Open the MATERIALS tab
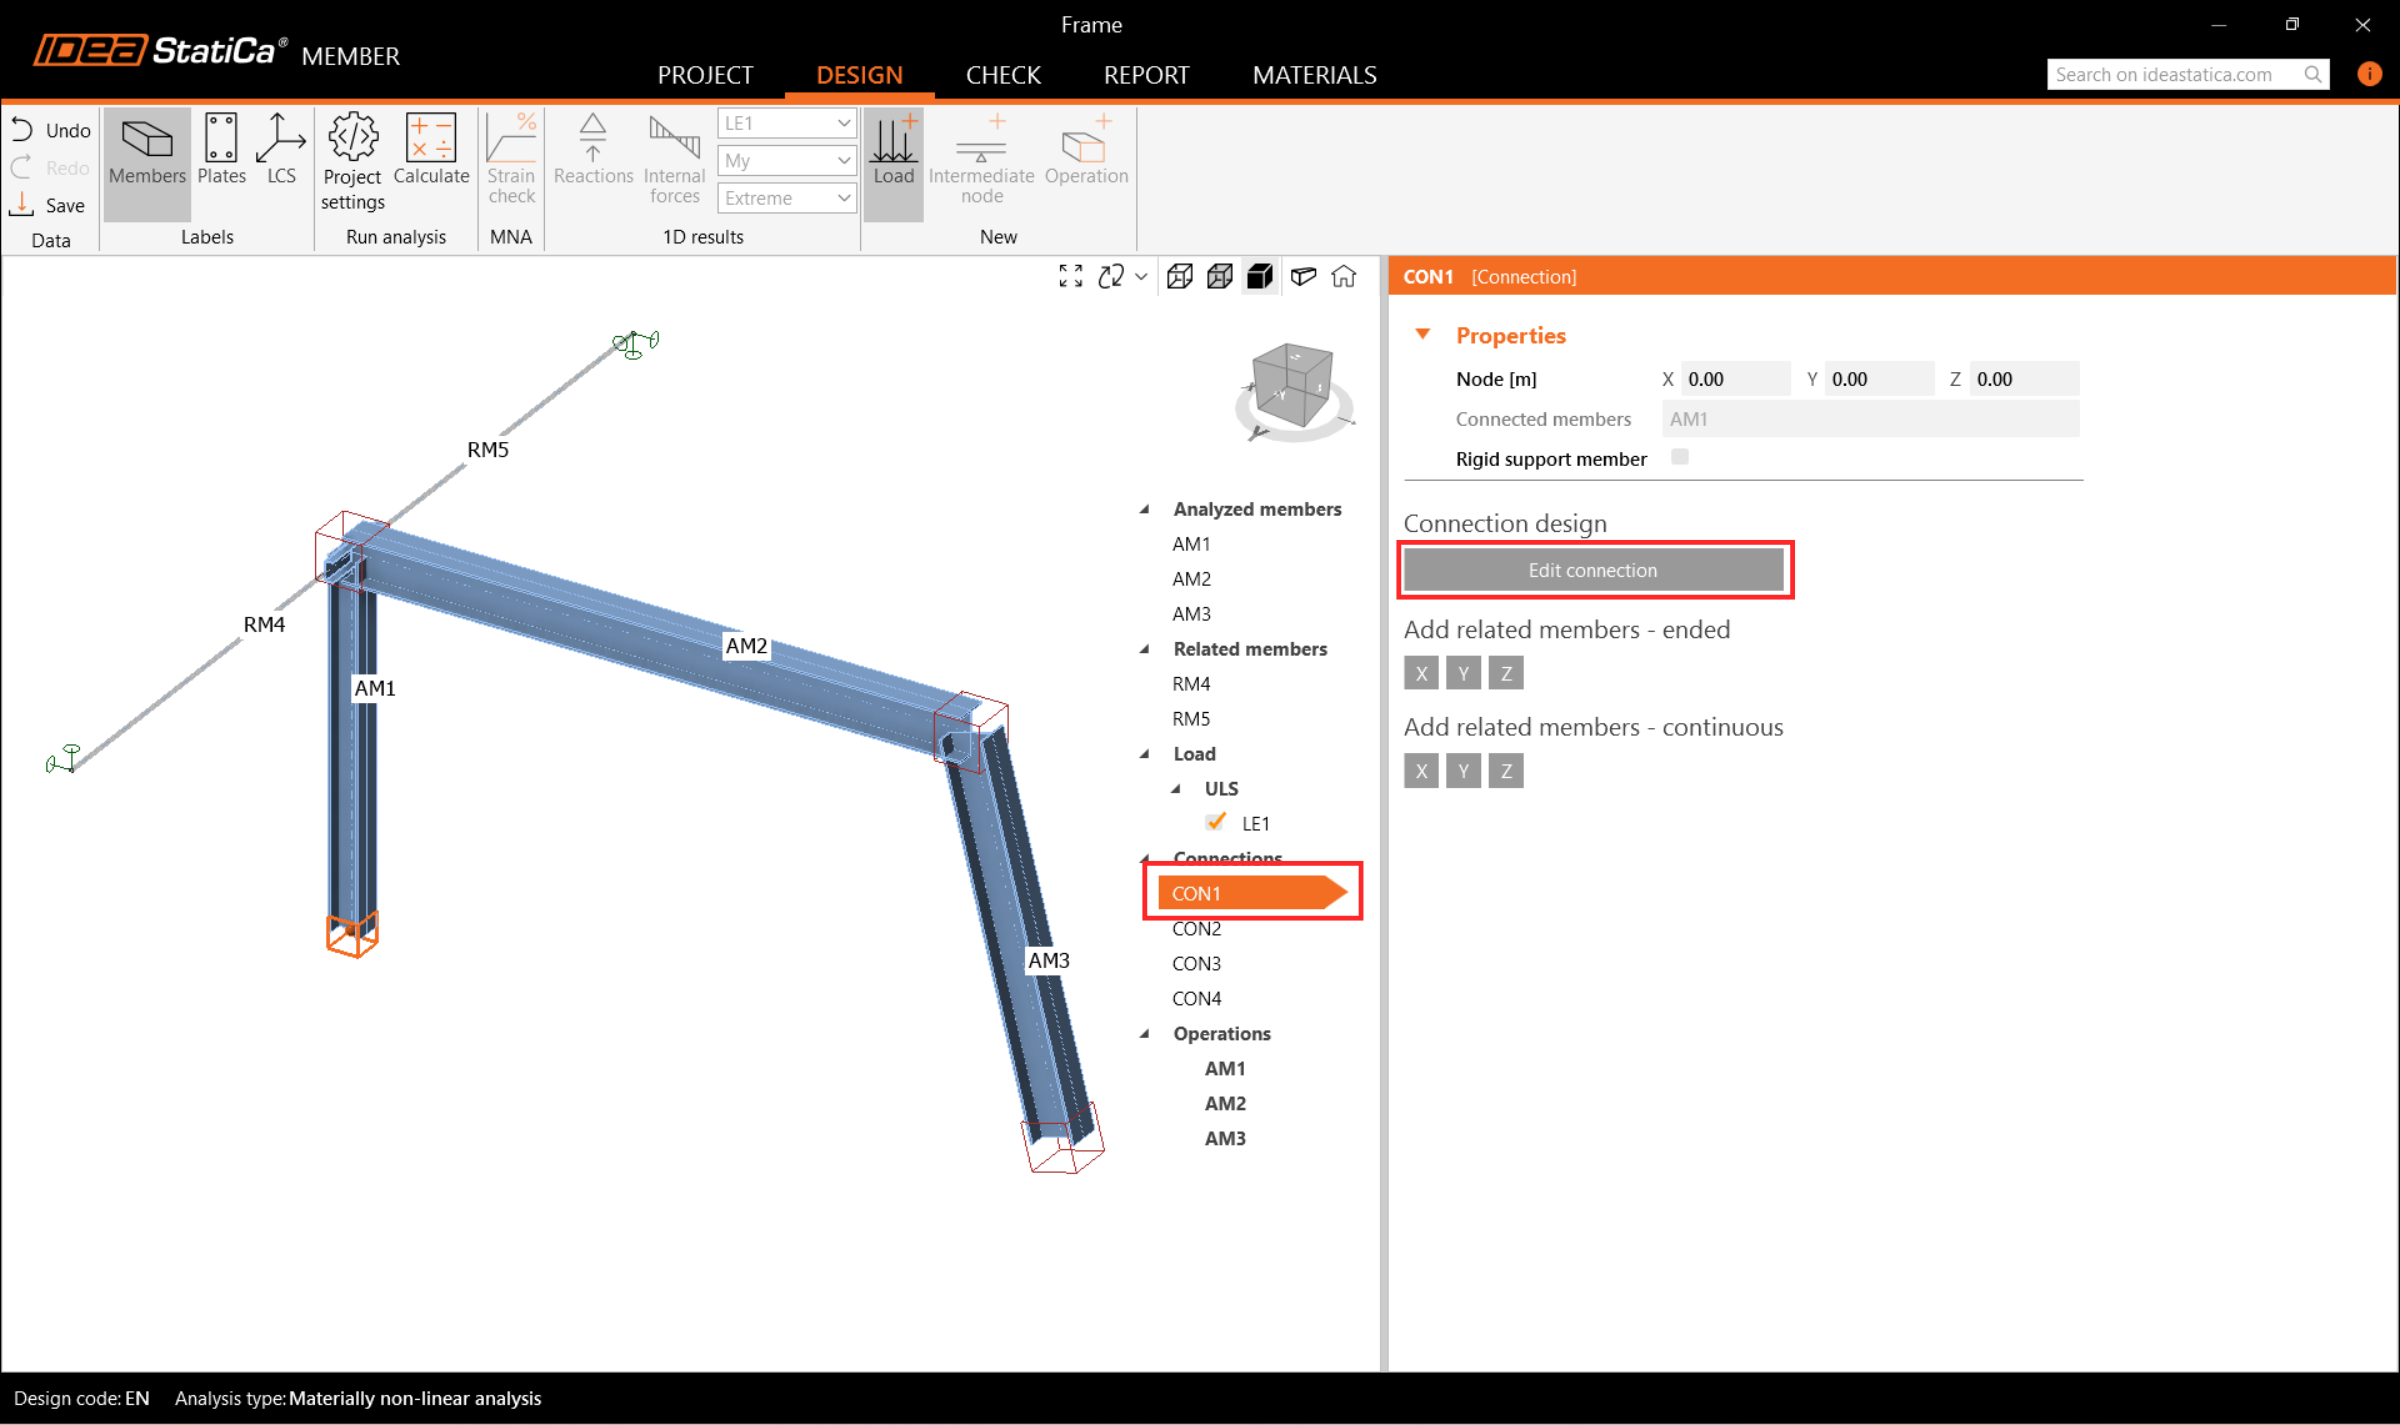Screen dimensions: 2400x1425 click(1314, 75)
